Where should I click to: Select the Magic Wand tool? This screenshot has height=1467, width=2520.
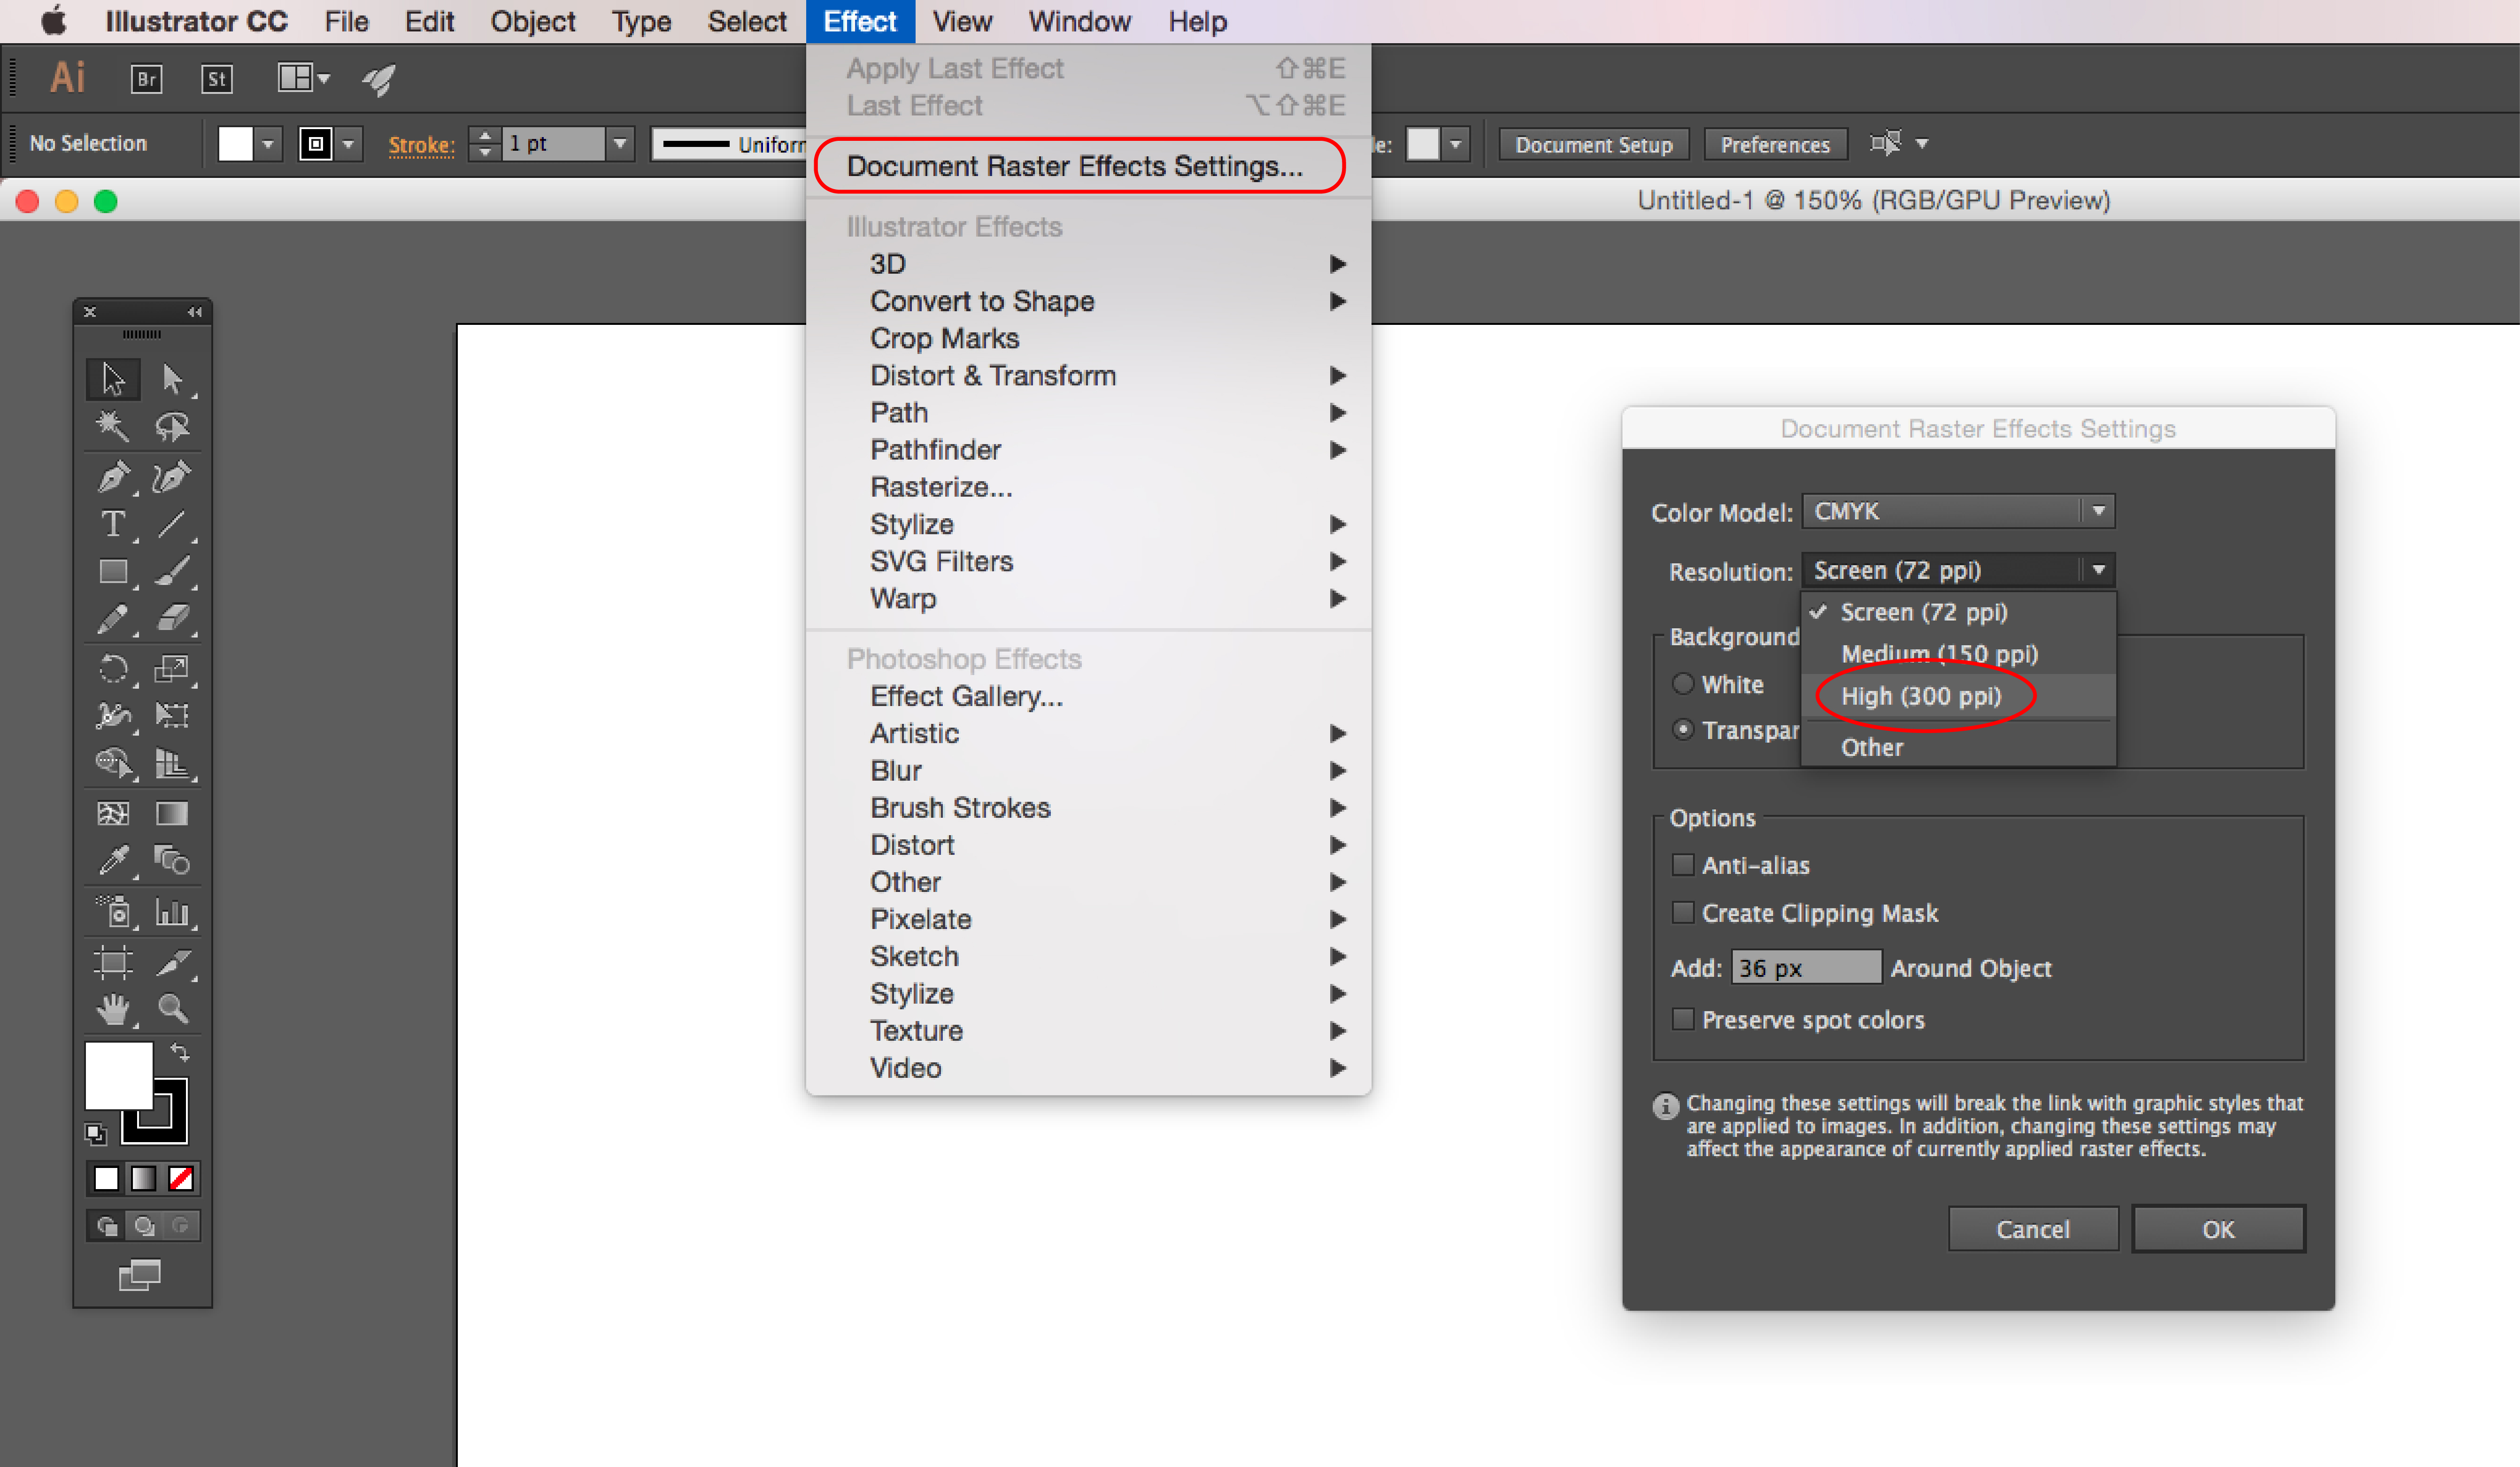pos(113,427)
